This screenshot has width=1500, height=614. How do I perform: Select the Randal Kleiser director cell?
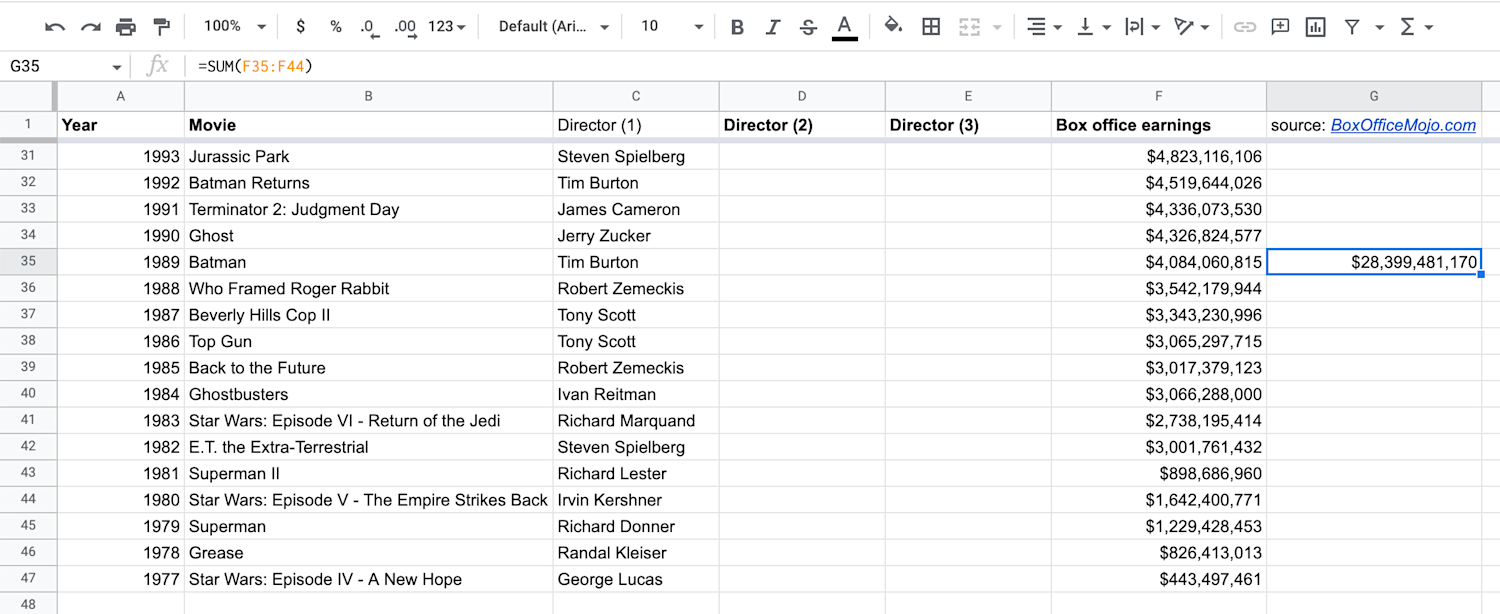(x=636, y=553)
